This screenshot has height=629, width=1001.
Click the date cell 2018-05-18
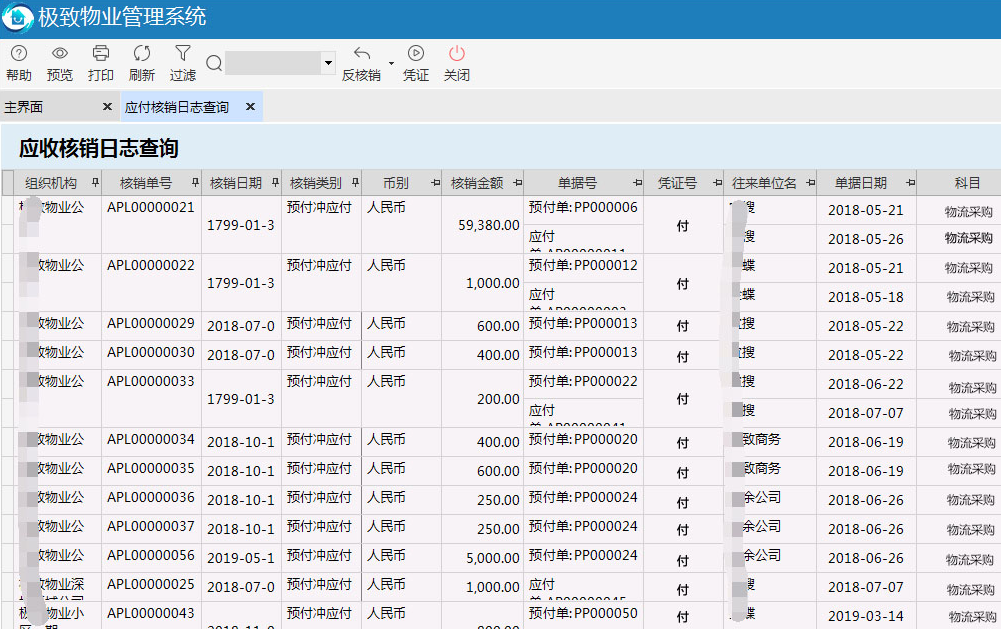click(866, 297)
